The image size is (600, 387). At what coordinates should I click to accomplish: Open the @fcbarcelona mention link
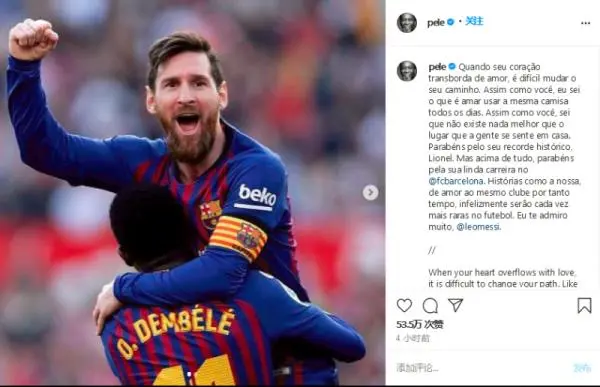(456, 181)
